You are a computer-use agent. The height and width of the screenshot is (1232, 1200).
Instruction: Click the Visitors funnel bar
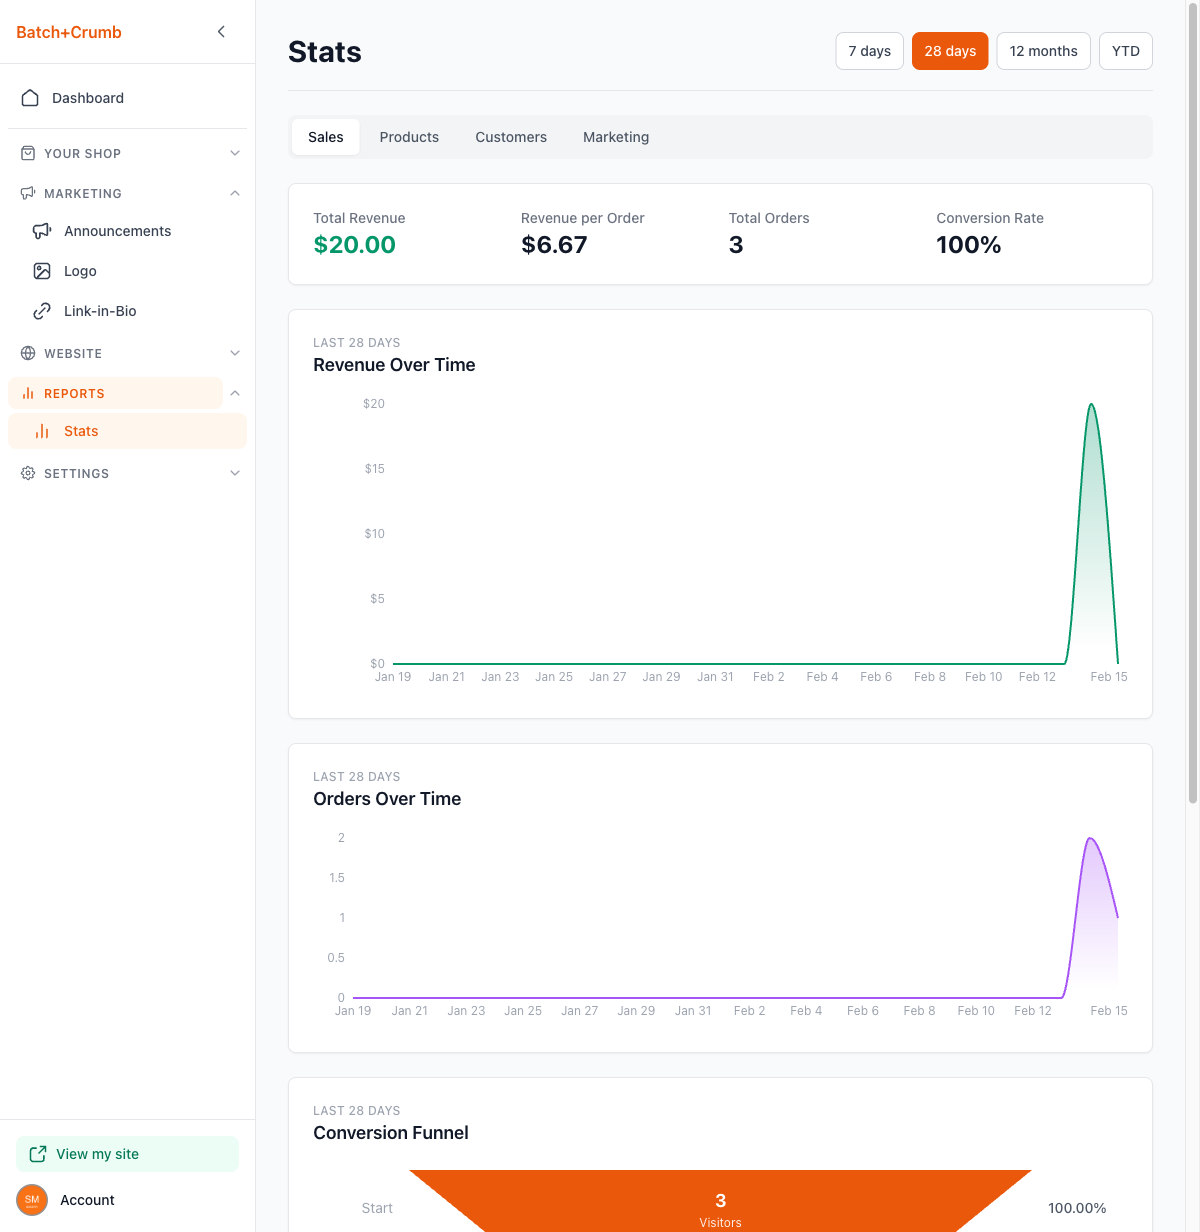720,1205
